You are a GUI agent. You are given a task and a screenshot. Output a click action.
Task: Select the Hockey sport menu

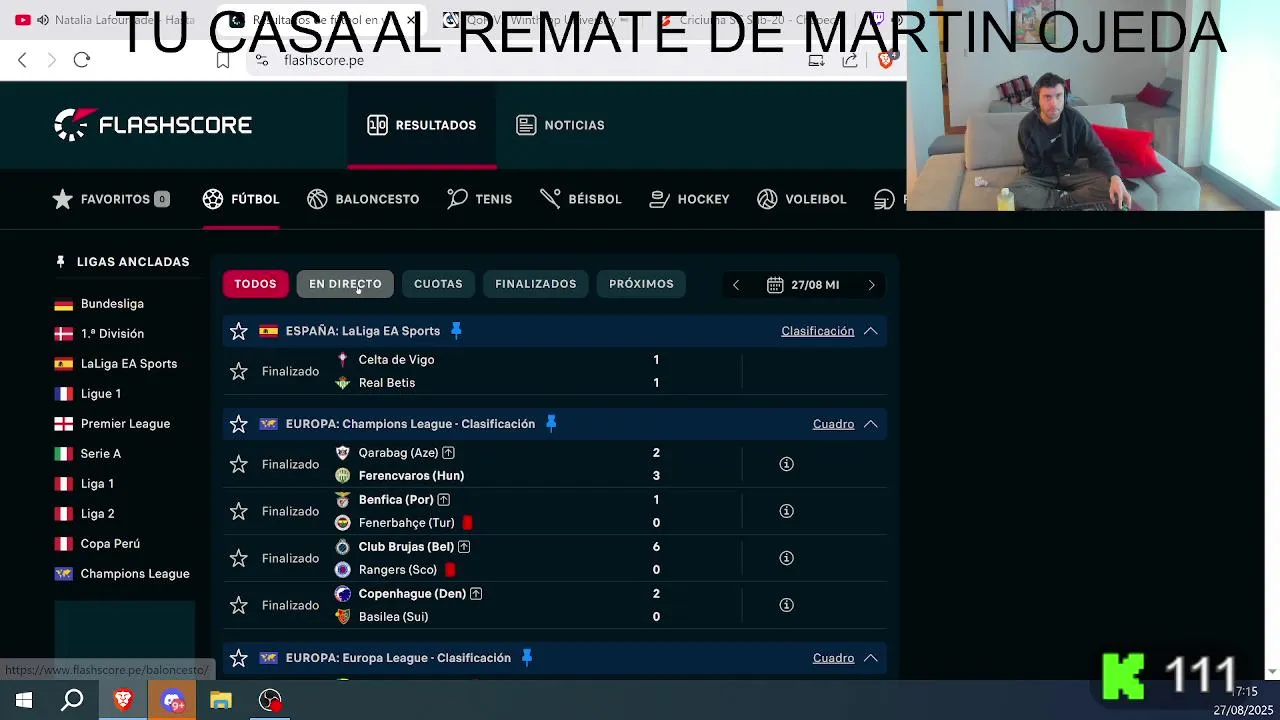[x=689, y=199]
